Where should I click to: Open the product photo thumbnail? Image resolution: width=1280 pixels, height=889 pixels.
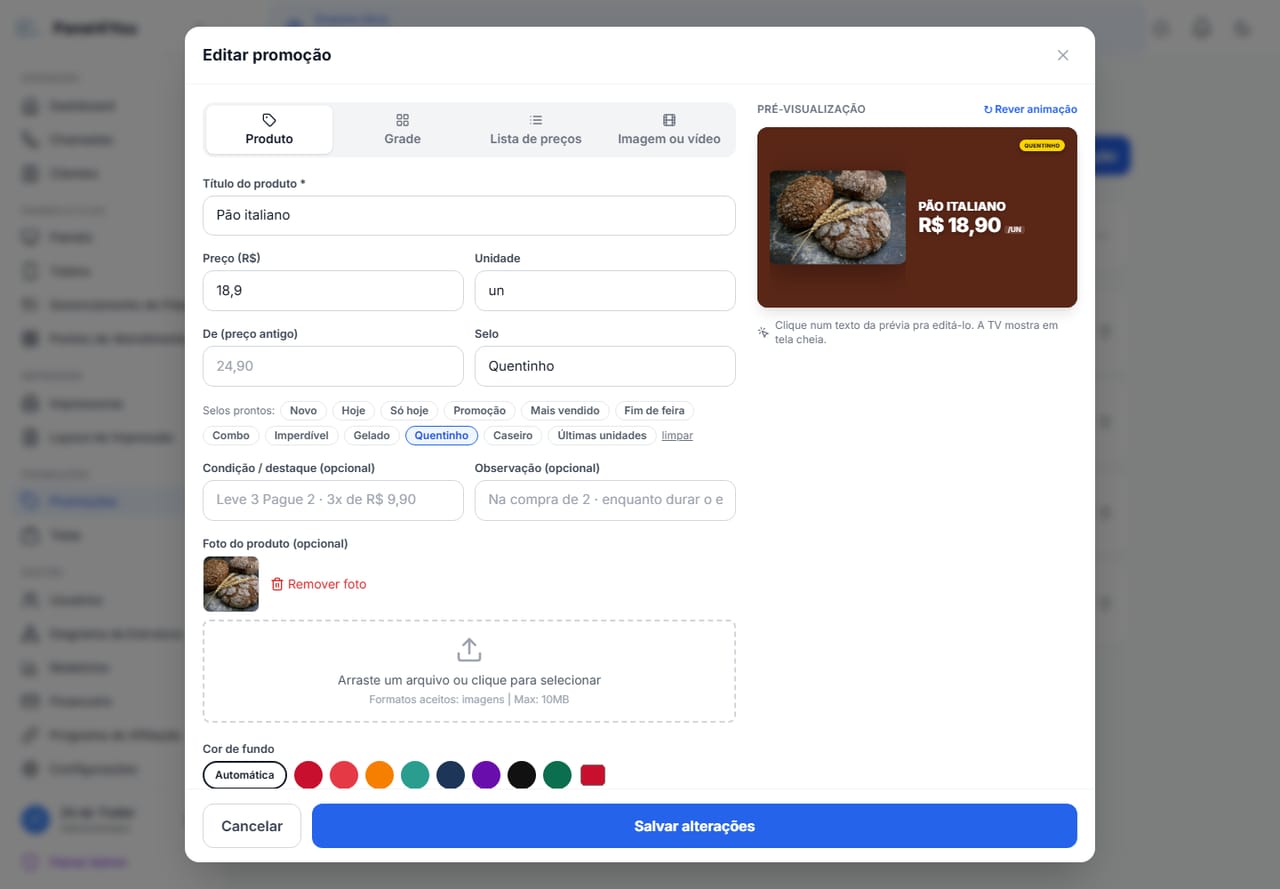[x=231, y=584]
